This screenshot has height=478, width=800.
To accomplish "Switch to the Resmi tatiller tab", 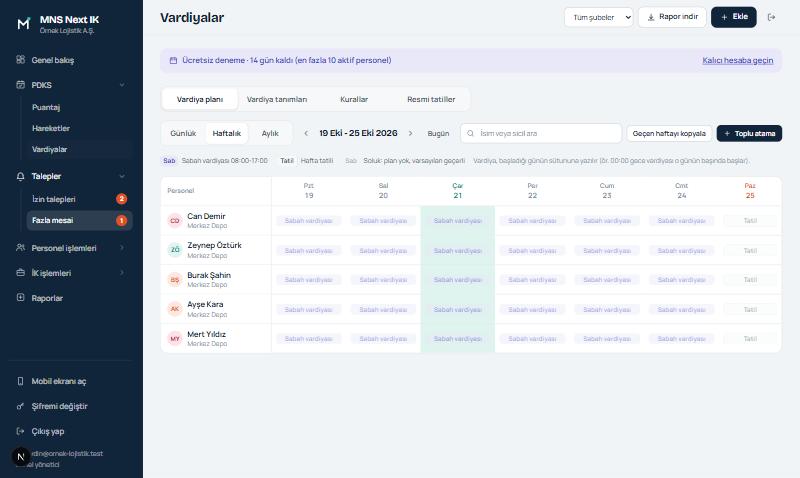I will pos(431,99).
